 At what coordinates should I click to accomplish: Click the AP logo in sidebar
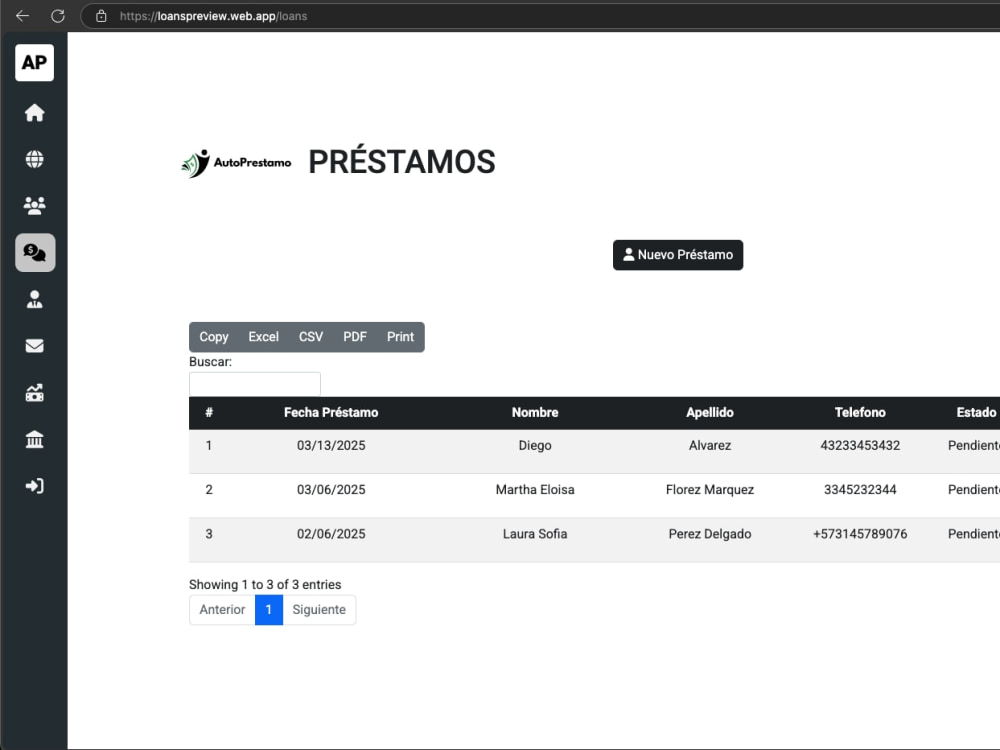click(x=34, y=62)
